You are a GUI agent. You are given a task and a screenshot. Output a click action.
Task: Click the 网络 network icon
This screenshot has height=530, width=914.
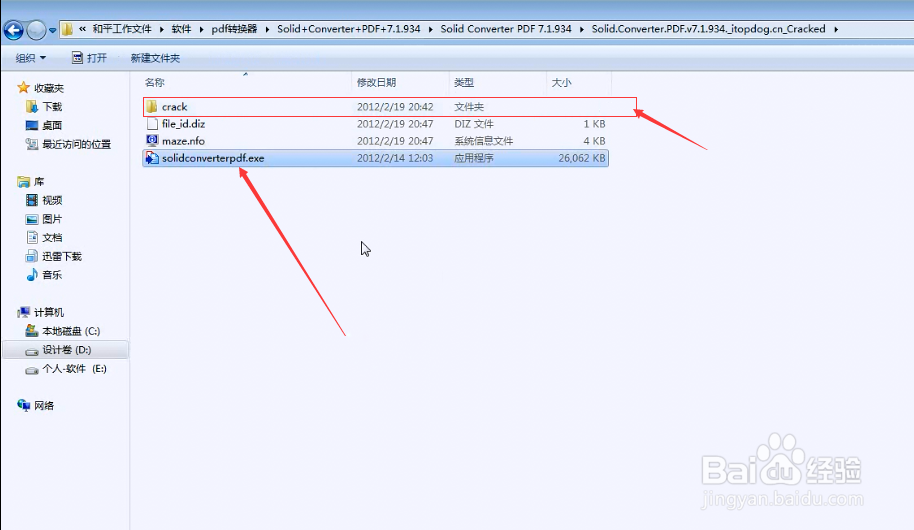[24, 405]
